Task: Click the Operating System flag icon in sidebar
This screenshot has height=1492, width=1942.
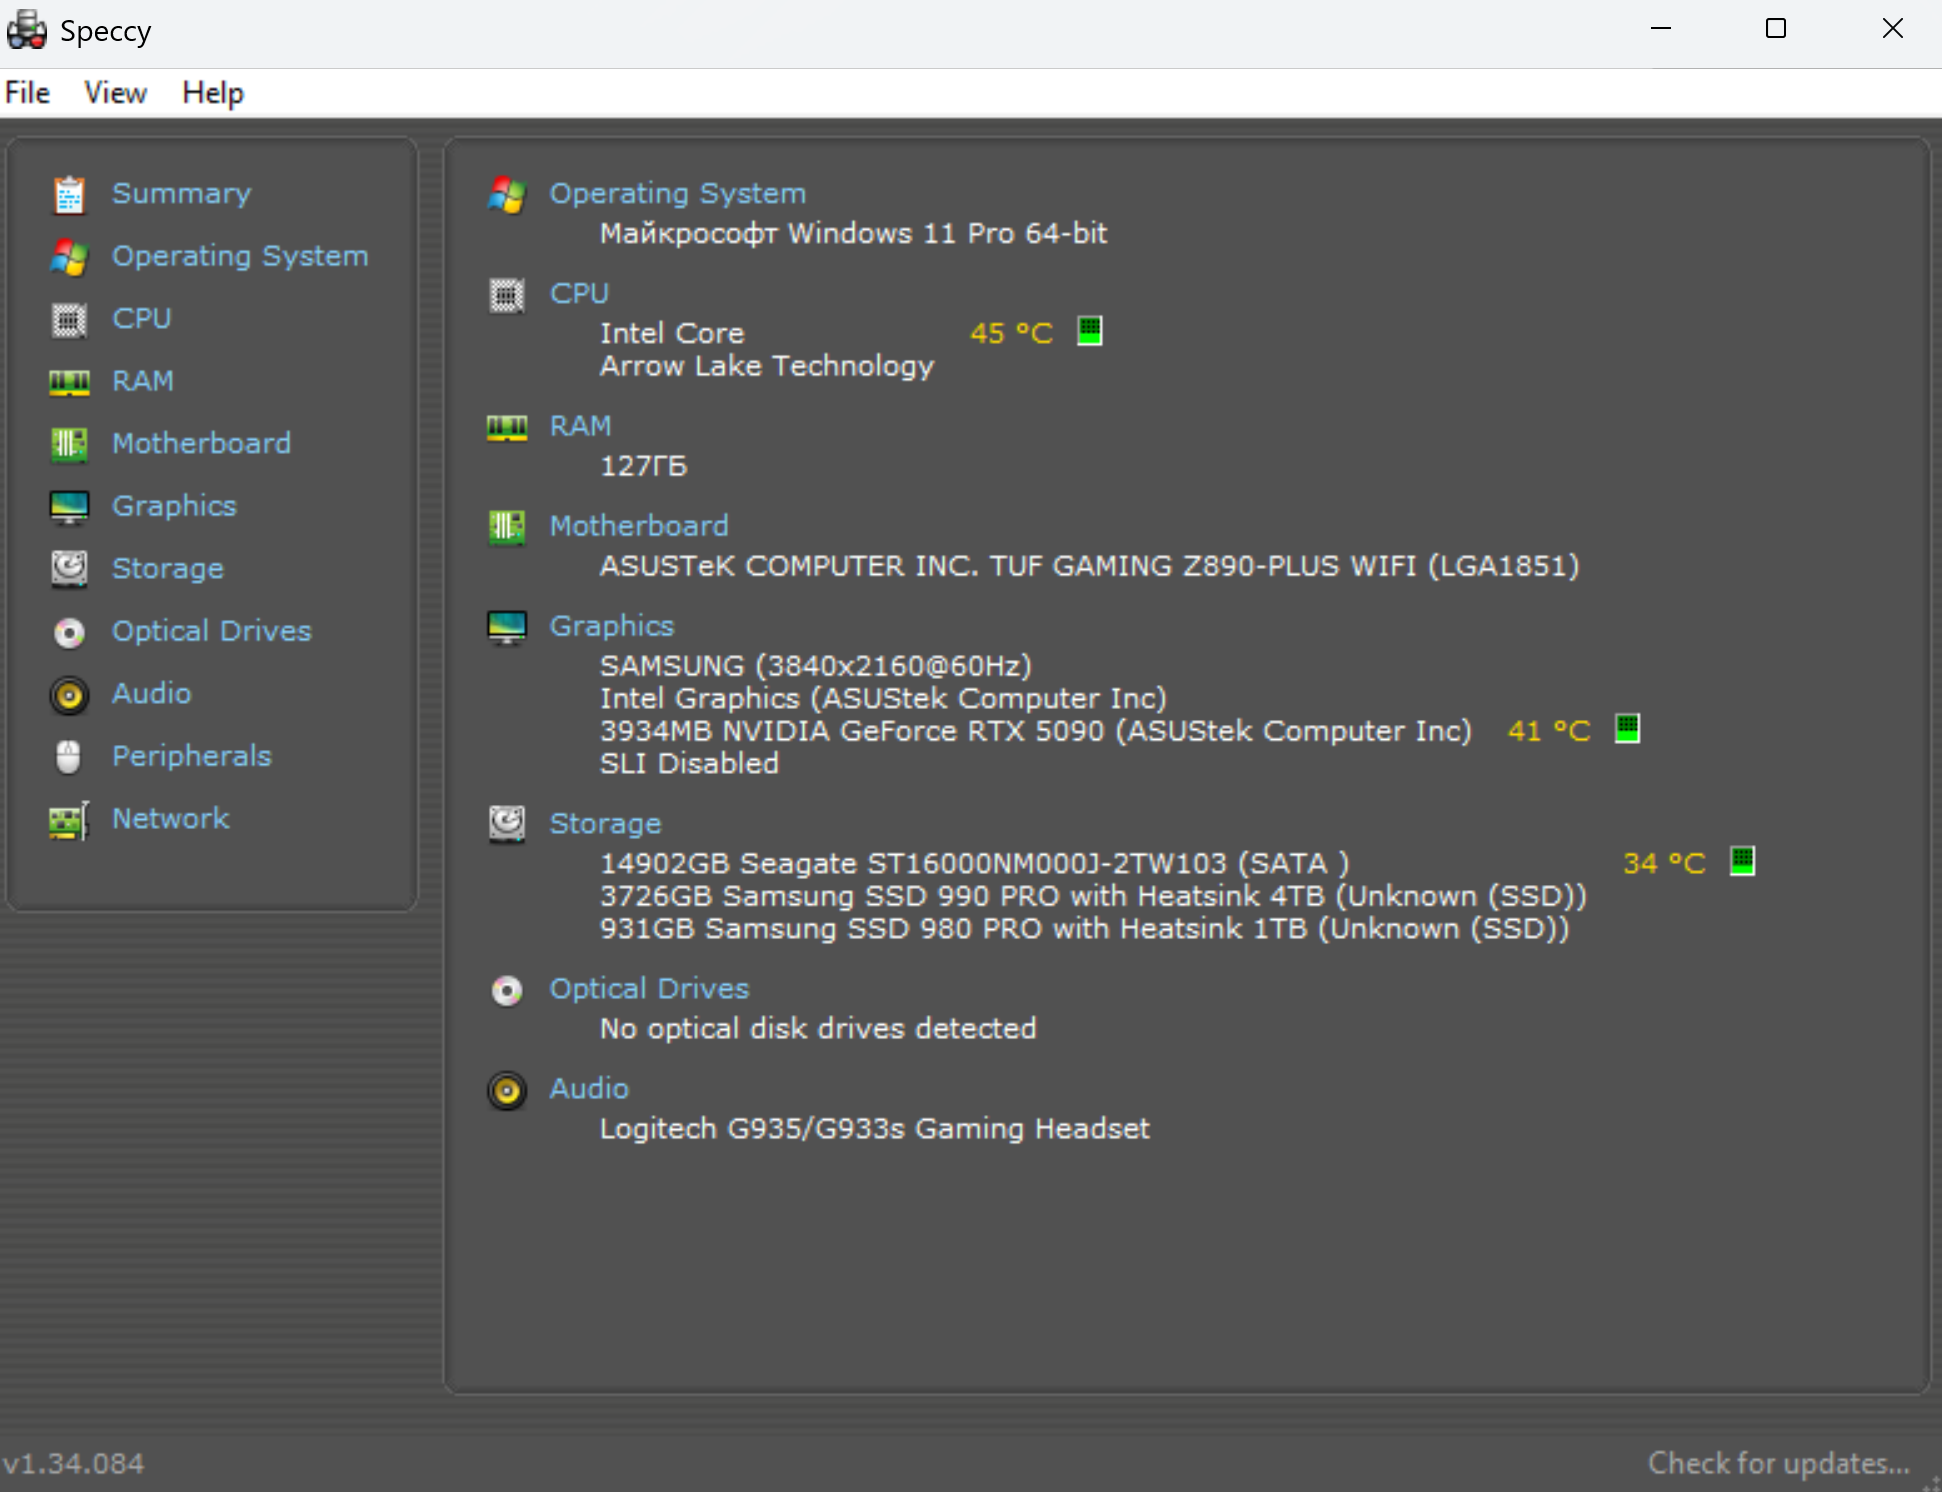Action: tap(69, 257)
